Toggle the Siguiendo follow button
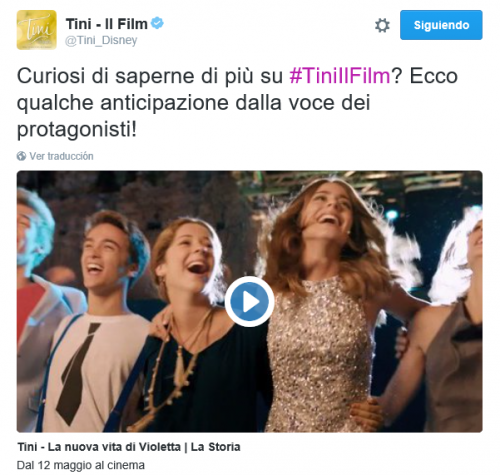The height and width of the screenshot is (475, 500). coord(441,25)
